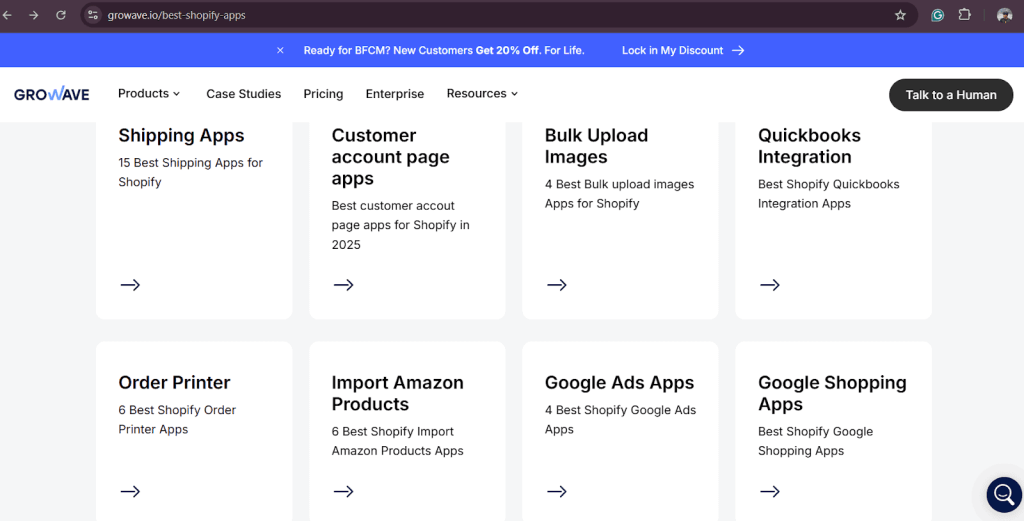The width and height of the screenshot is (1024, 521).
Task: Dismiss the BFCM promo banner
Action: pyautogui.click(x=280, y=50)
